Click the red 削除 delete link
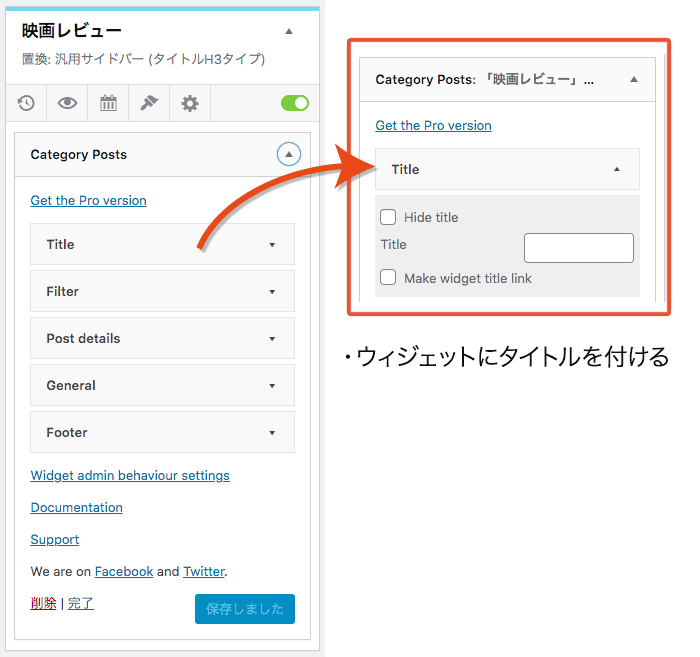Image resolution: width=700 pixels, height=657 pixels. click(43, 603)
